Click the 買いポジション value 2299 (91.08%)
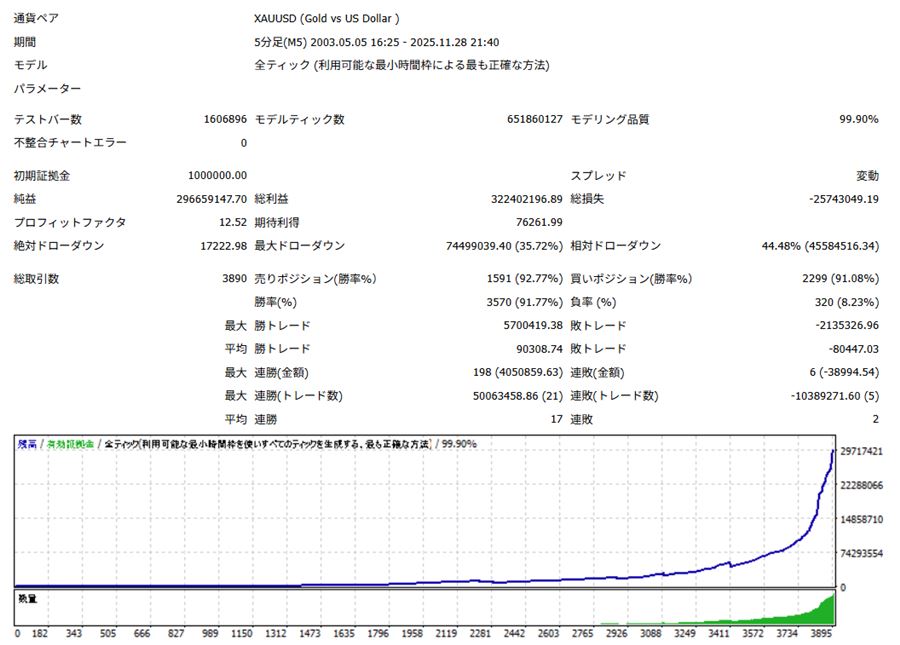This screenshot has height=645, width=900. coord(840,279)
